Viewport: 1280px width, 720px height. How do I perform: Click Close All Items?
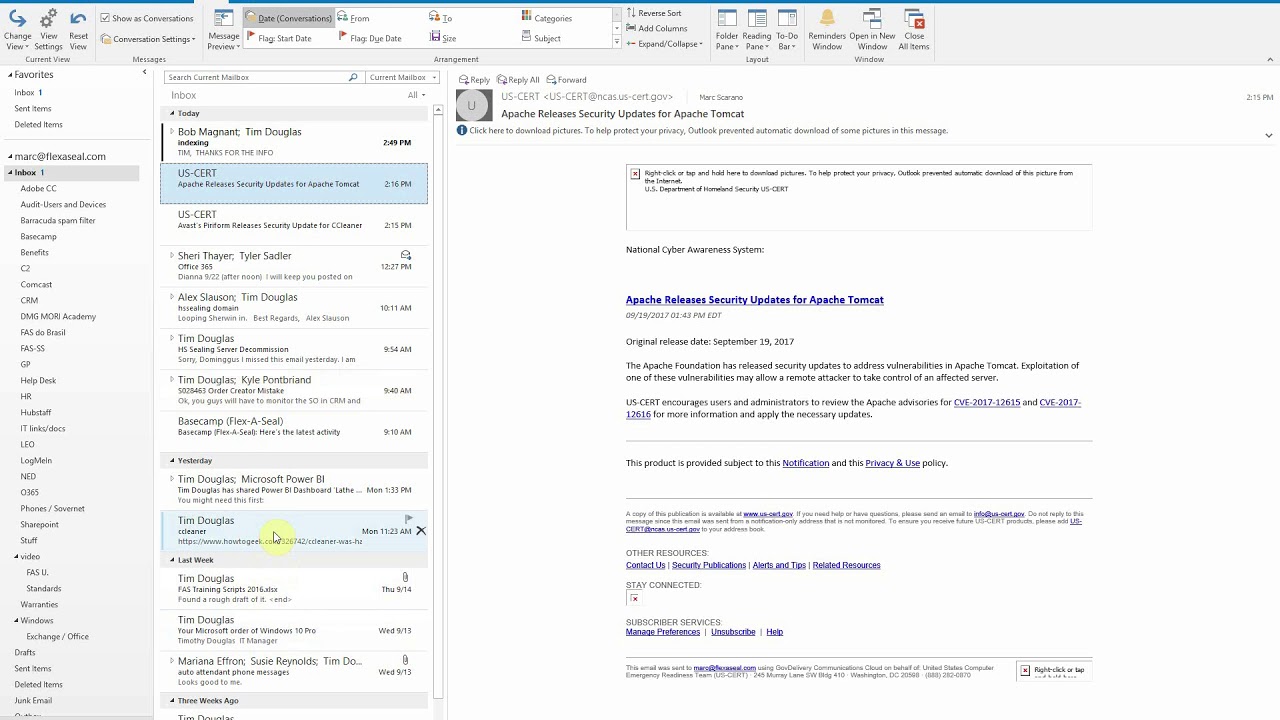(x=914, y=30)
